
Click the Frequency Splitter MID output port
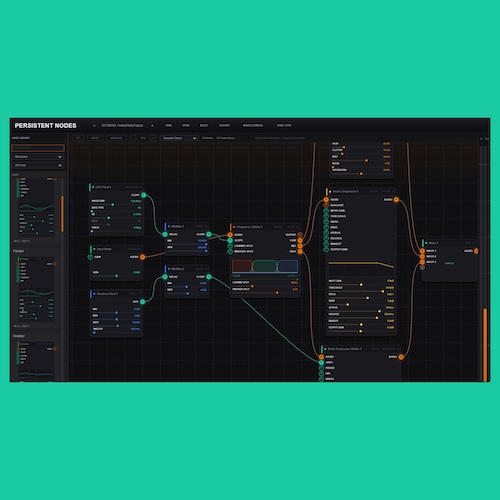click(300, 246)
